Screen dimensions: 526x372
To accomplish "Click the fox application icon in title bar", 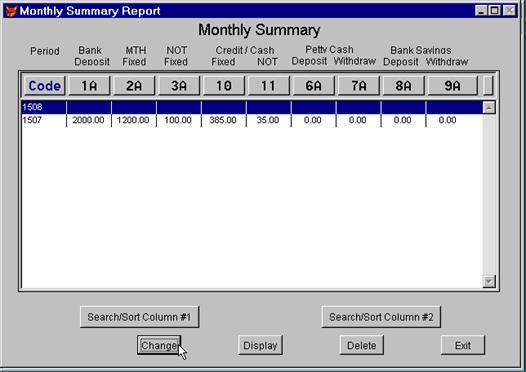I will pyautogui.click(x=11, y=11).
